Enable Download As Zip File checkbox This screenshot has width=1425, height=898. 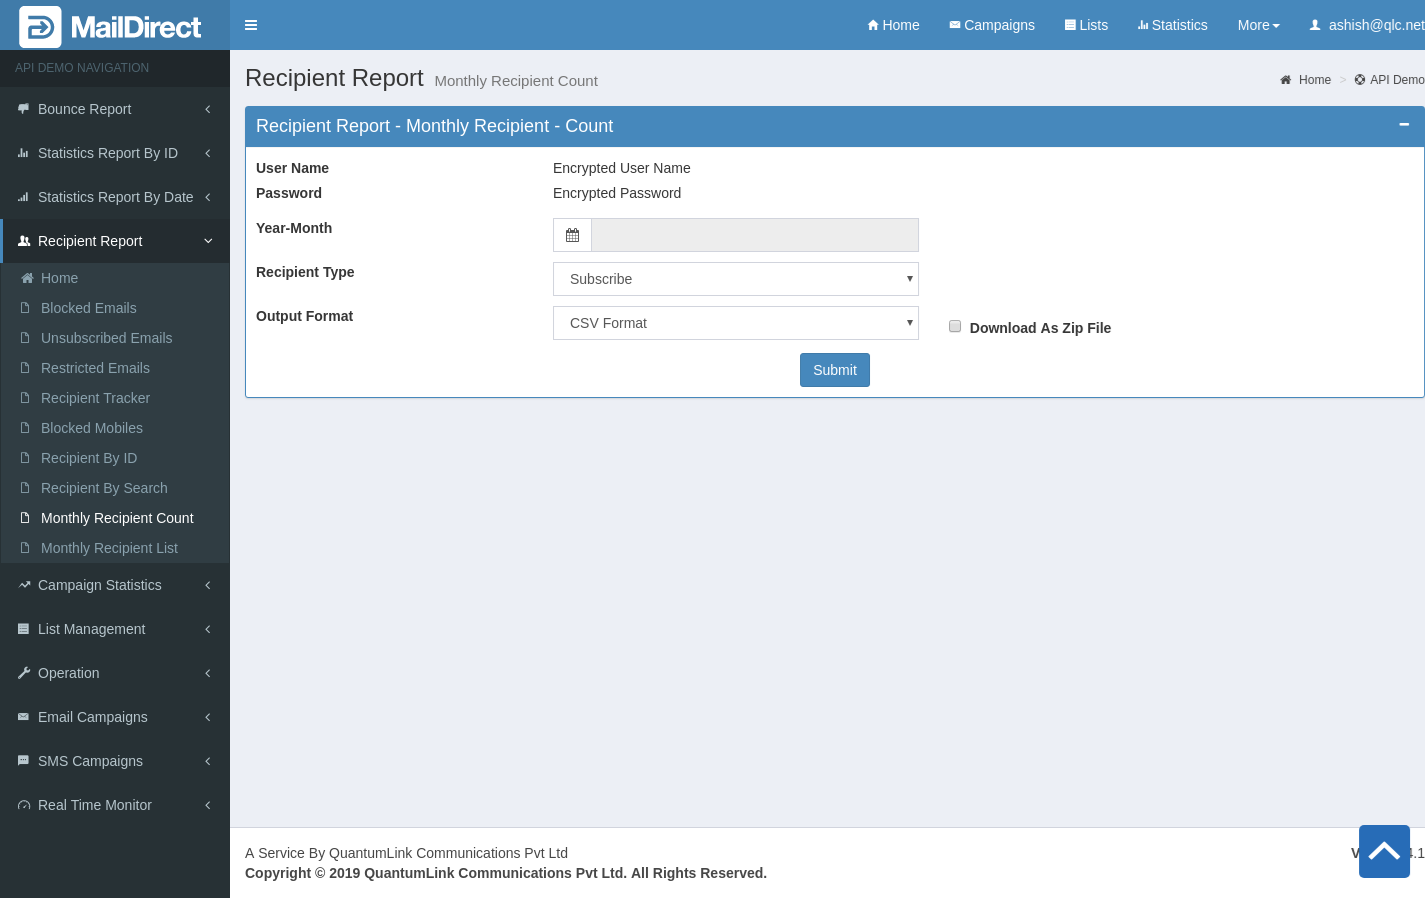coord(955,326)
